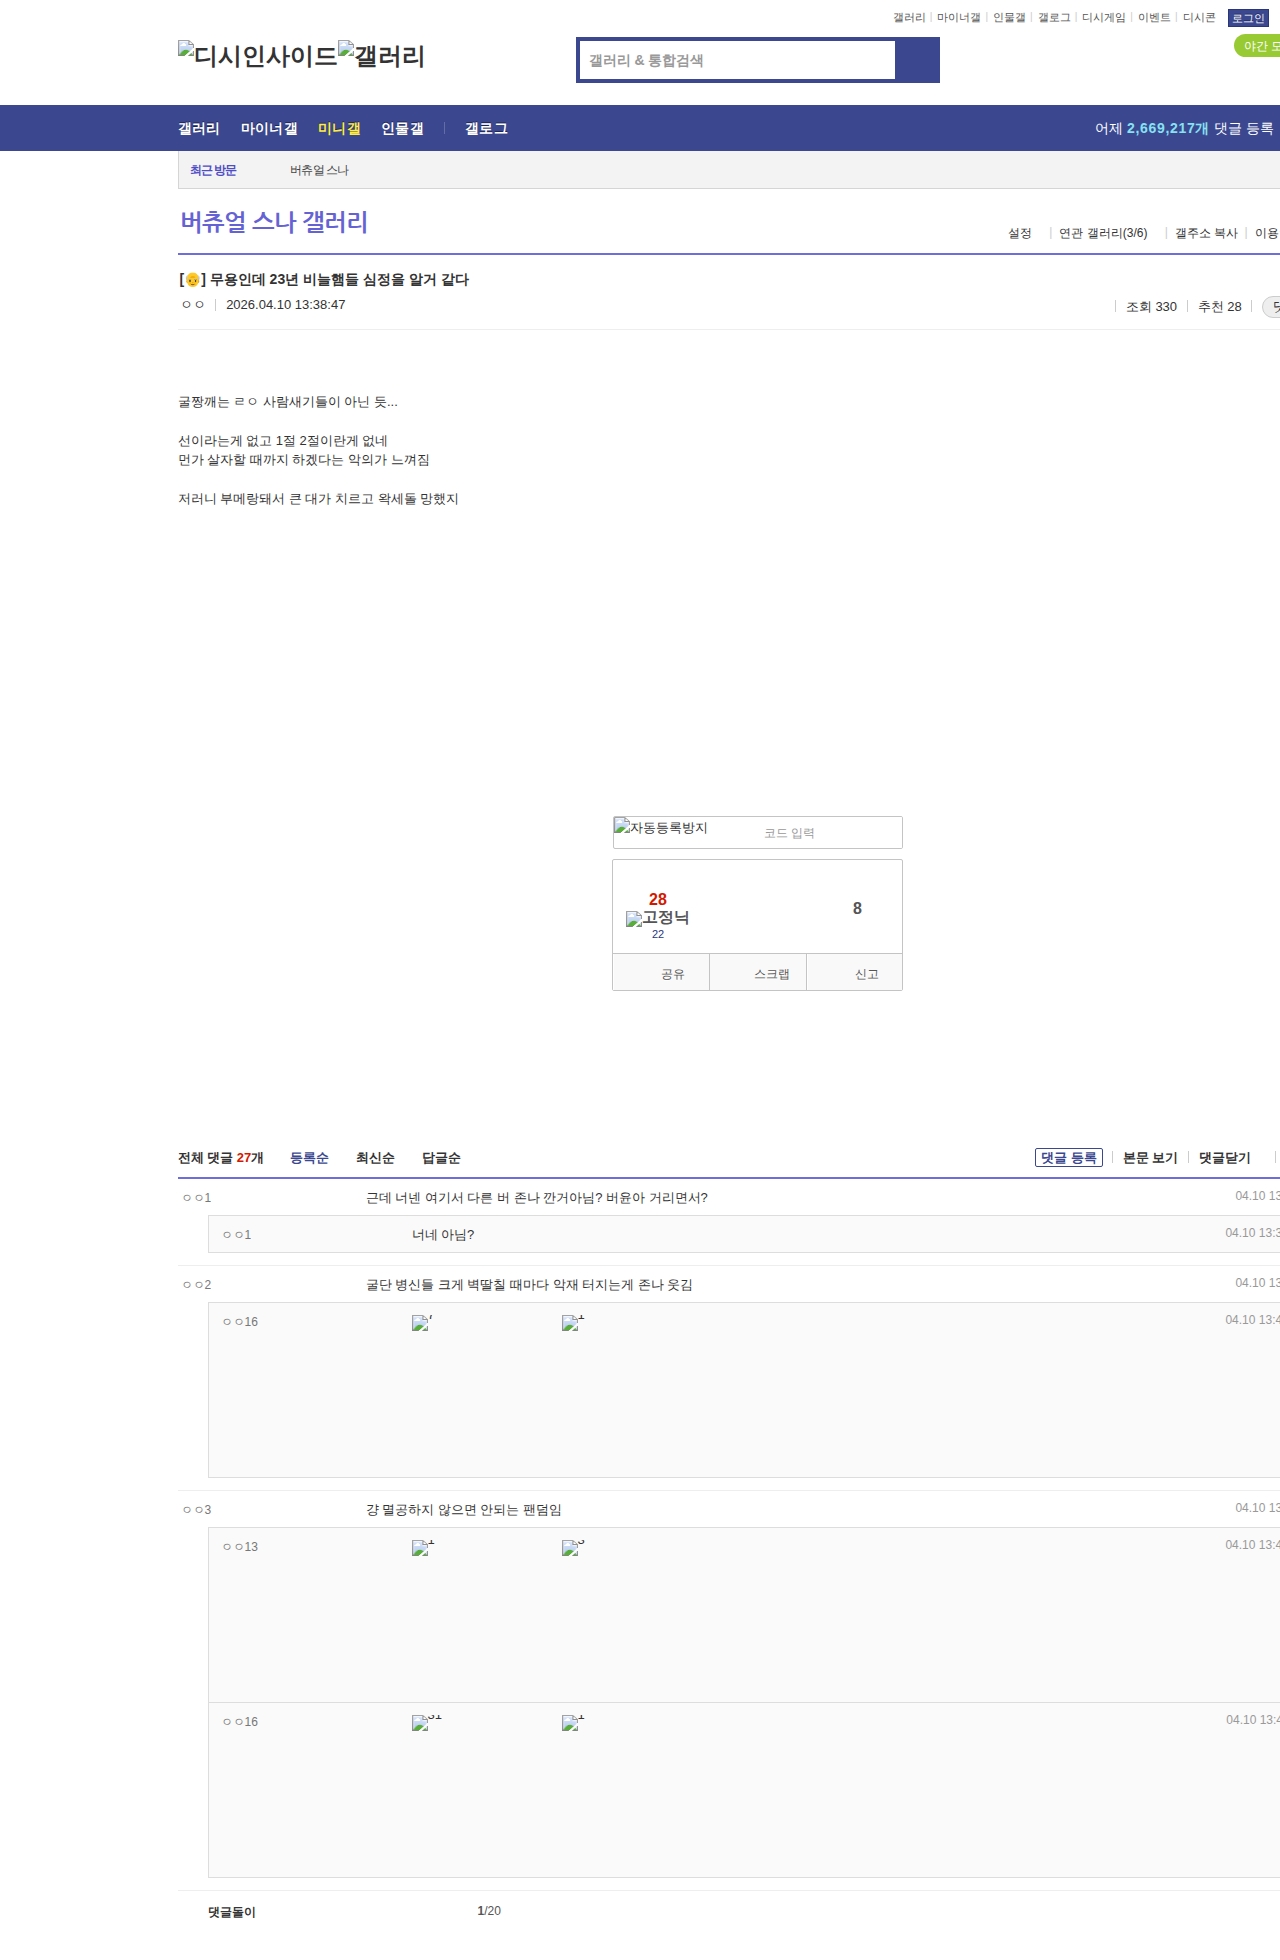Open the 설정 settings menu
Image resolution: width=1280 pixels, height=1960 pixels.
[x=1020, y=233]
